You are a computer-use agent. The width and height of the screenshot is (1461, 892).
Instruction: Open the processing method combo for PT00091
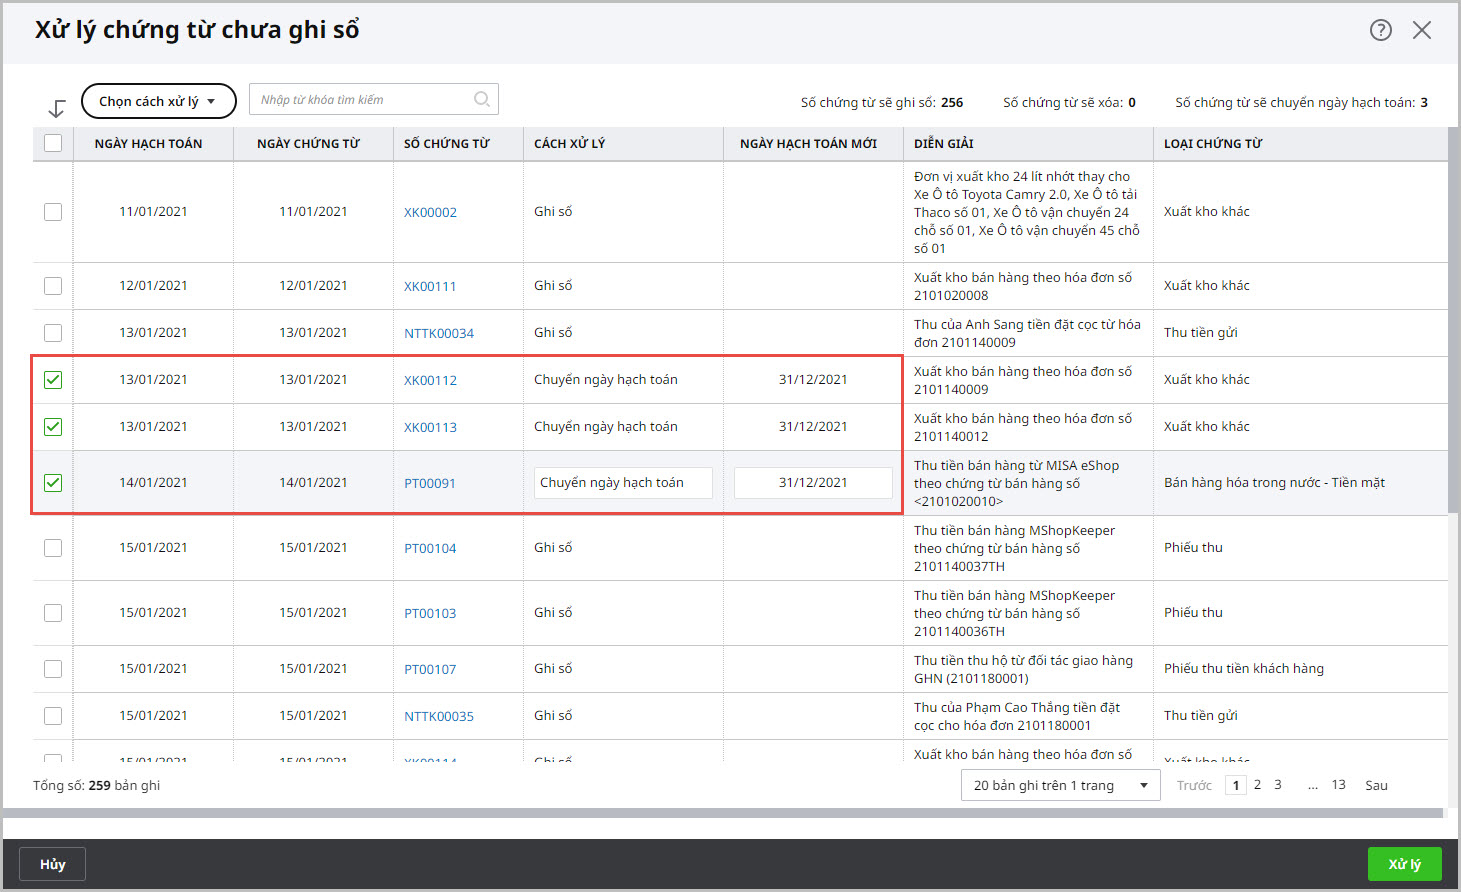pos(622,483)
